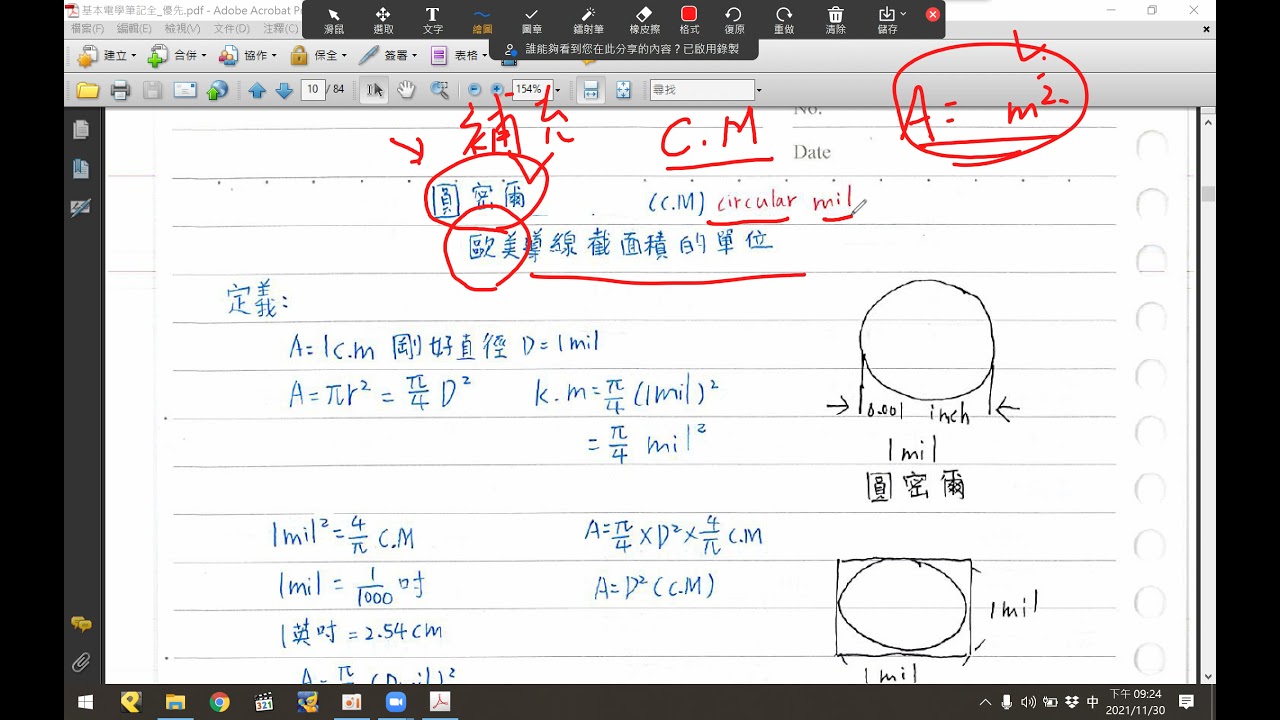Pick the 繪圖 draw tool

point(482,20)
